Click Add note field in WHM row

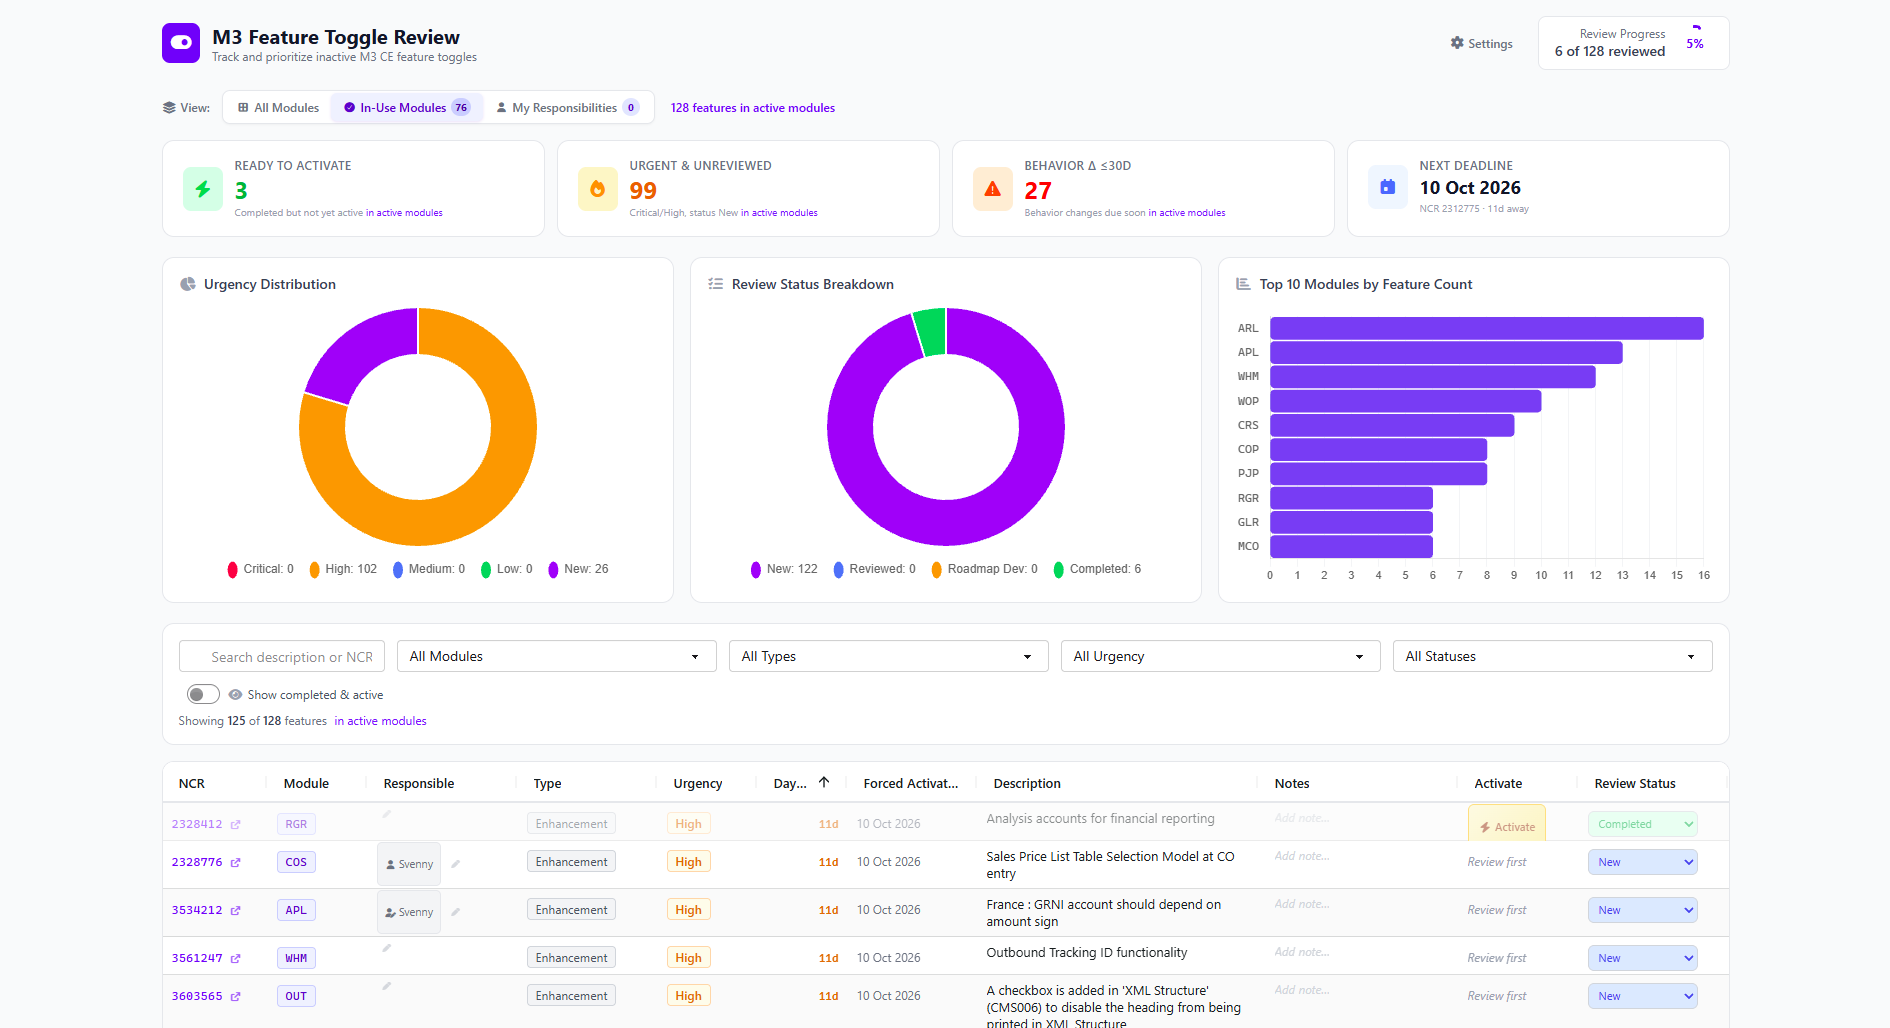[x=1302, y=952]
